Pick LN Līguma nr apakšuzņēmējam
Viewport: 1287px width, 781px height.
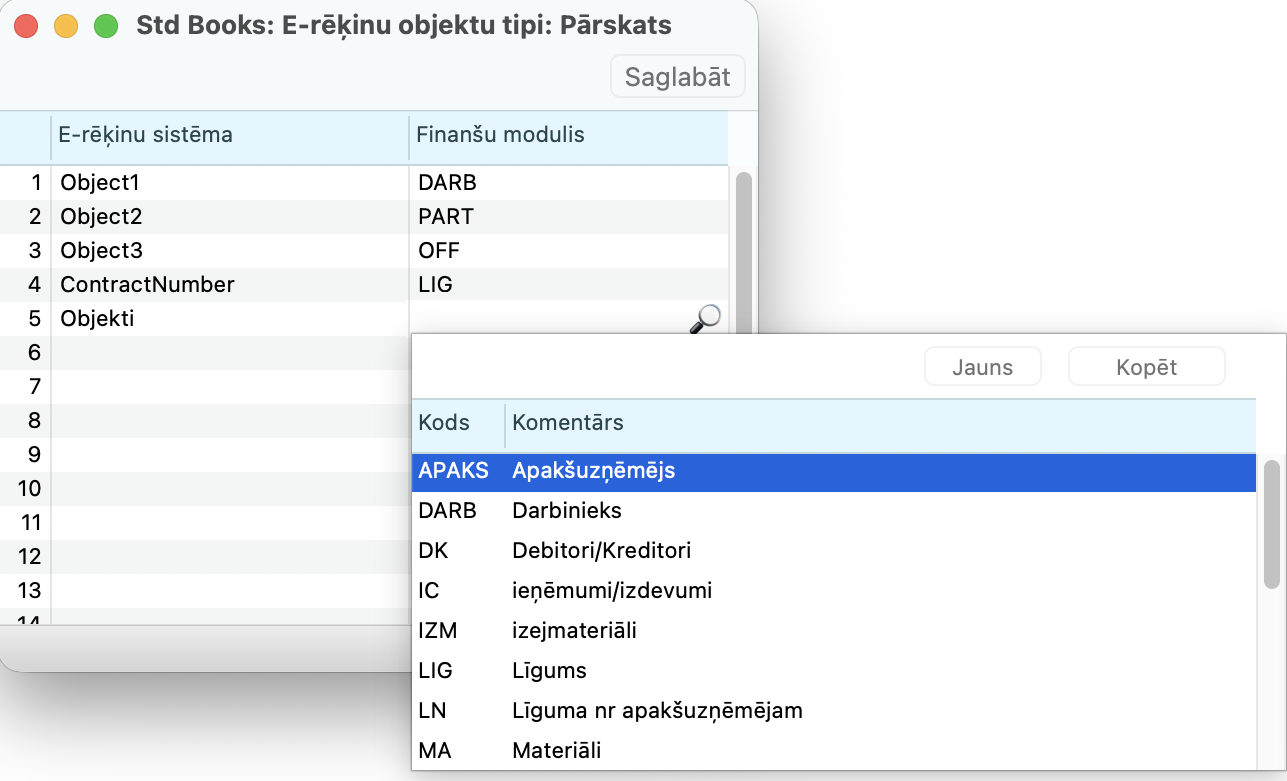point(833,711)
